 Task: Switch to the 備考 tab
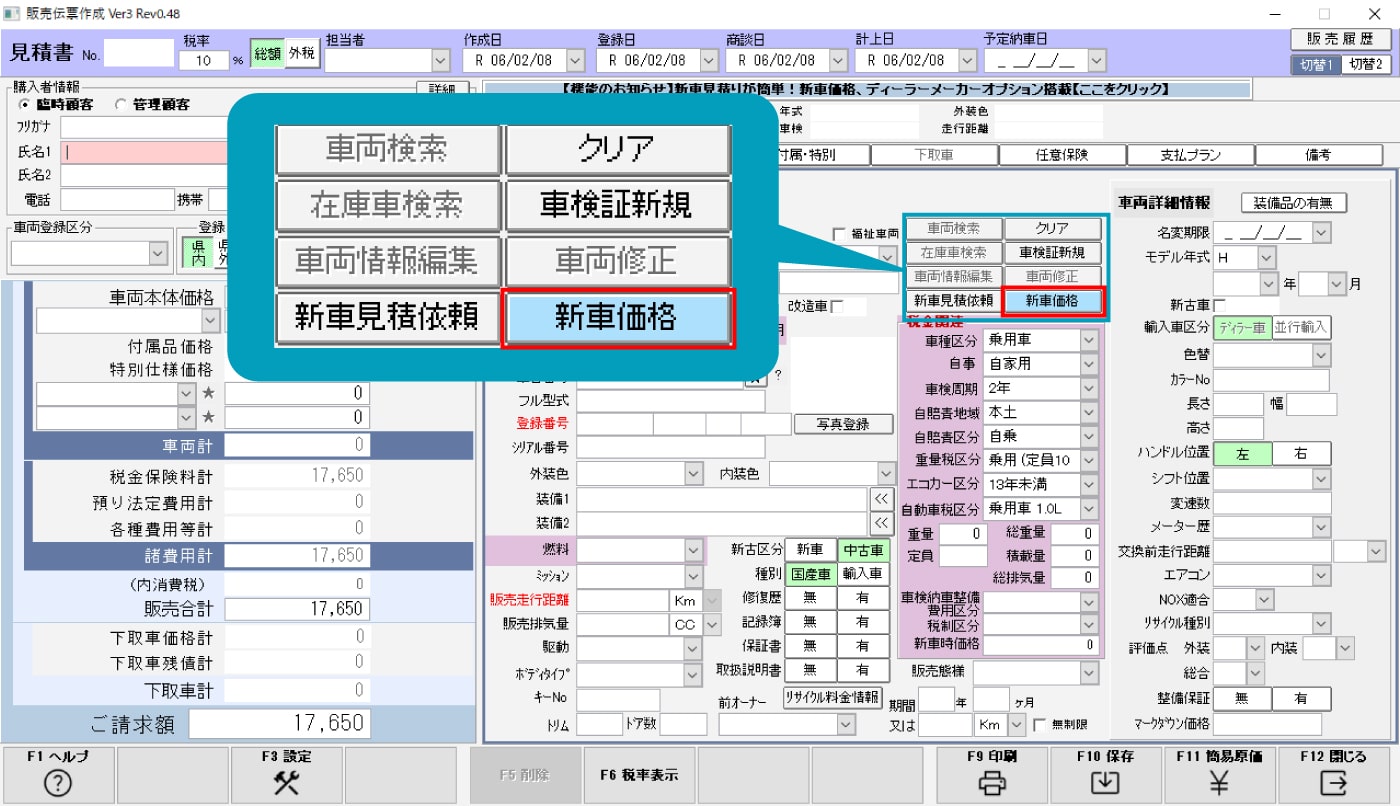coord(1318,155)
